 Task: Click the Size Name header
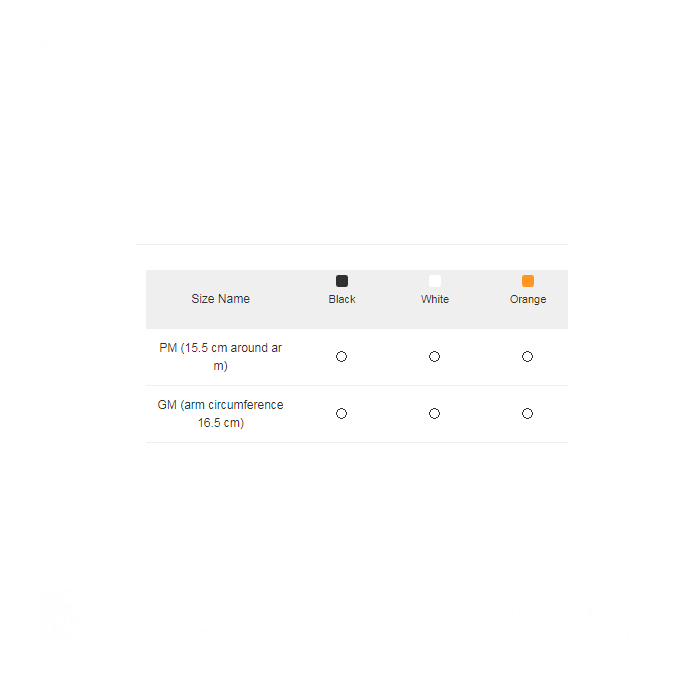coord(221,299)
